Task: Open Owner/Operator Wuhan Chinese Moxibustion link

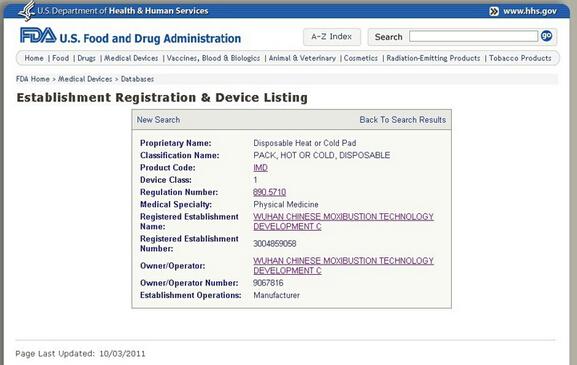Action: click(343, 266)
